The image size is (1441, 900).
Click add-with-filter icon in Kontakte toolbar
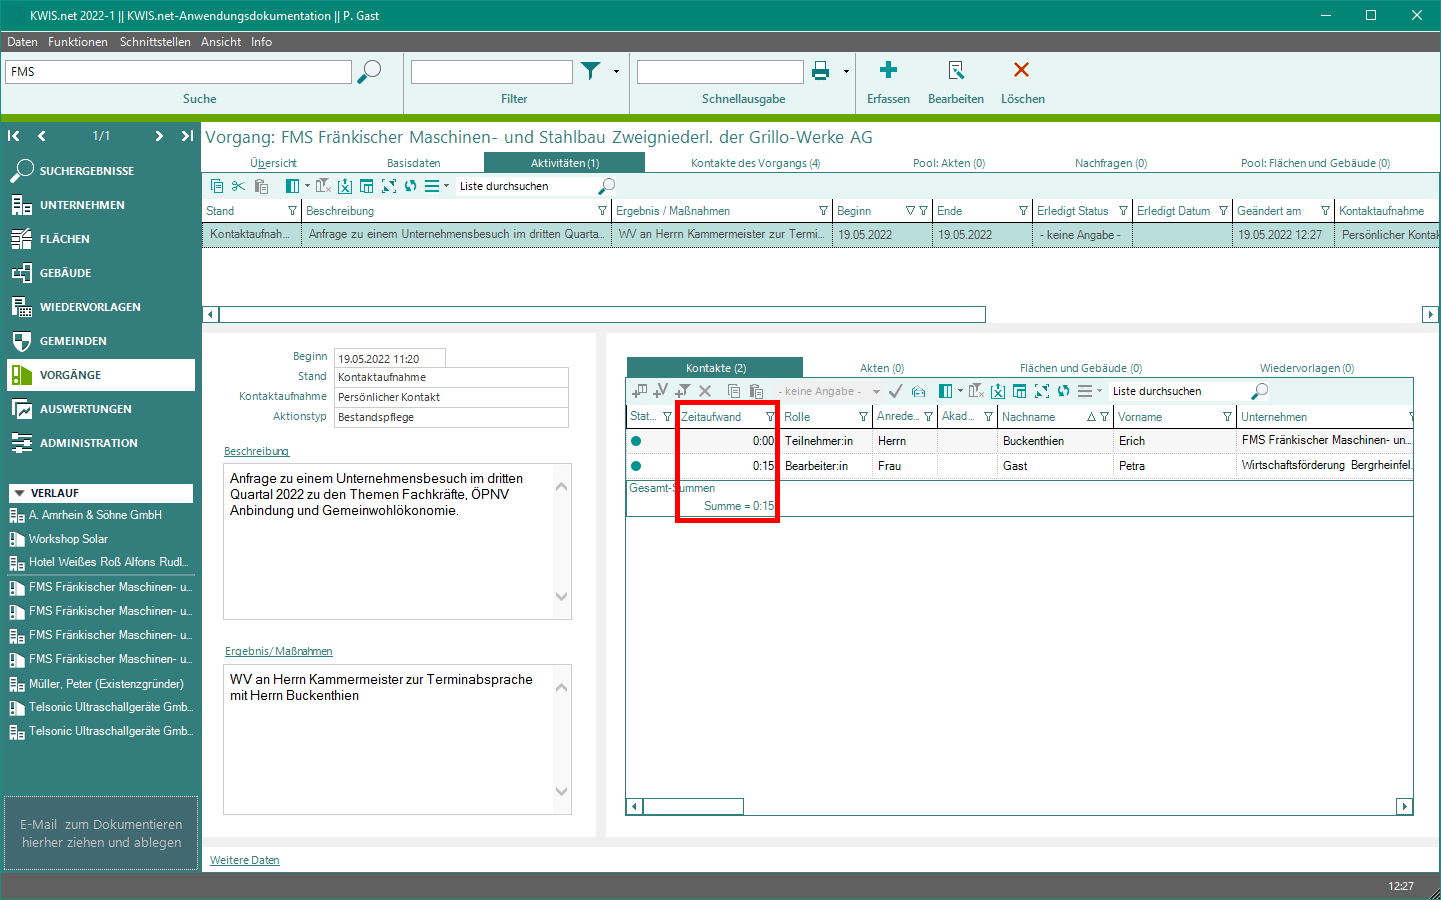click(683, 391)
